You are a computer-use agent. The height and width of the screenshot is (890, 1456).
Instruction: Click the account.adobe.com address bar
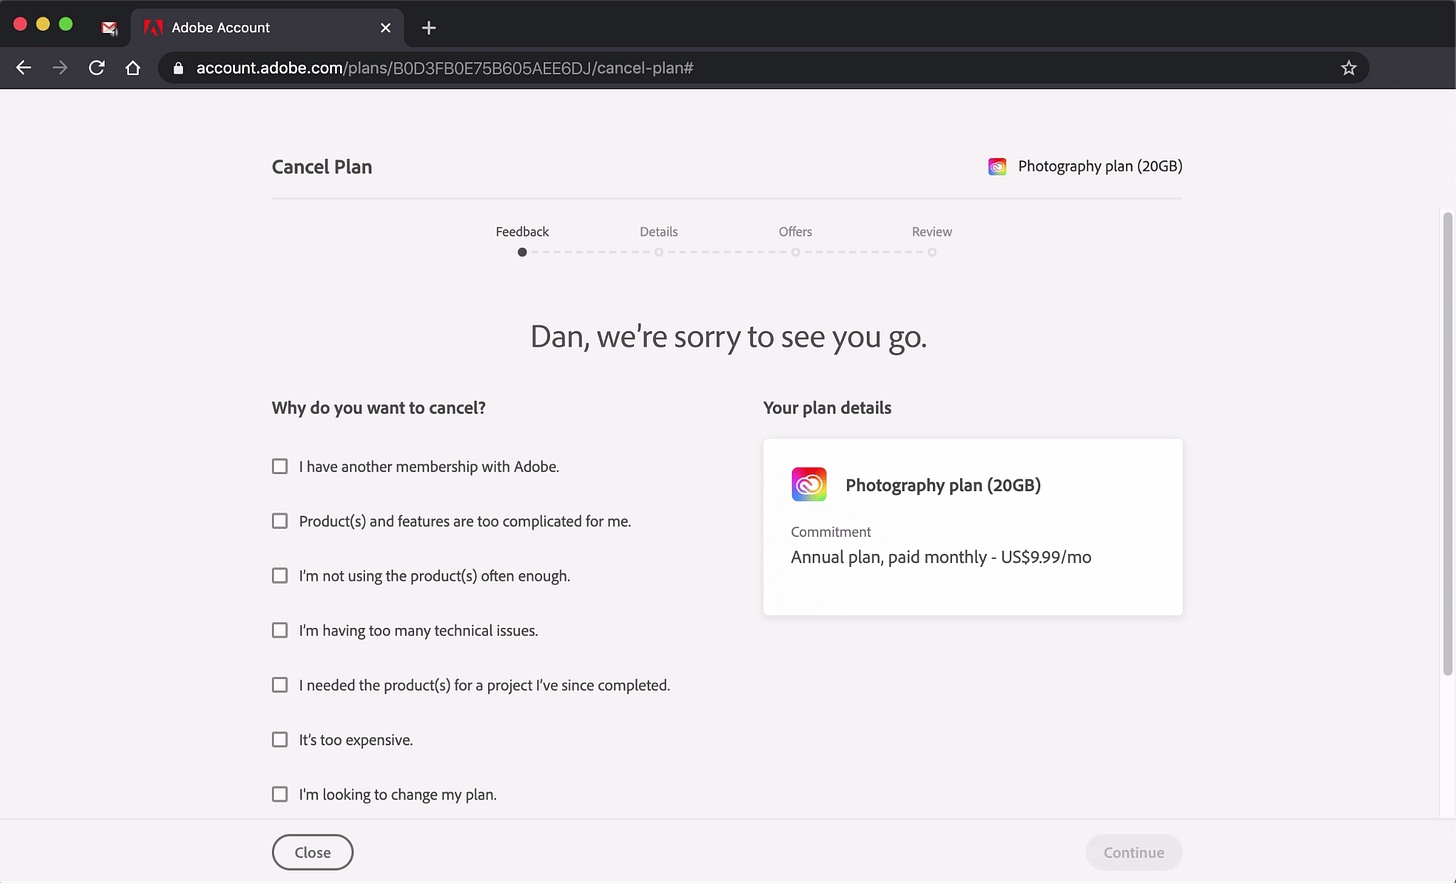click(x=763, y=68)
